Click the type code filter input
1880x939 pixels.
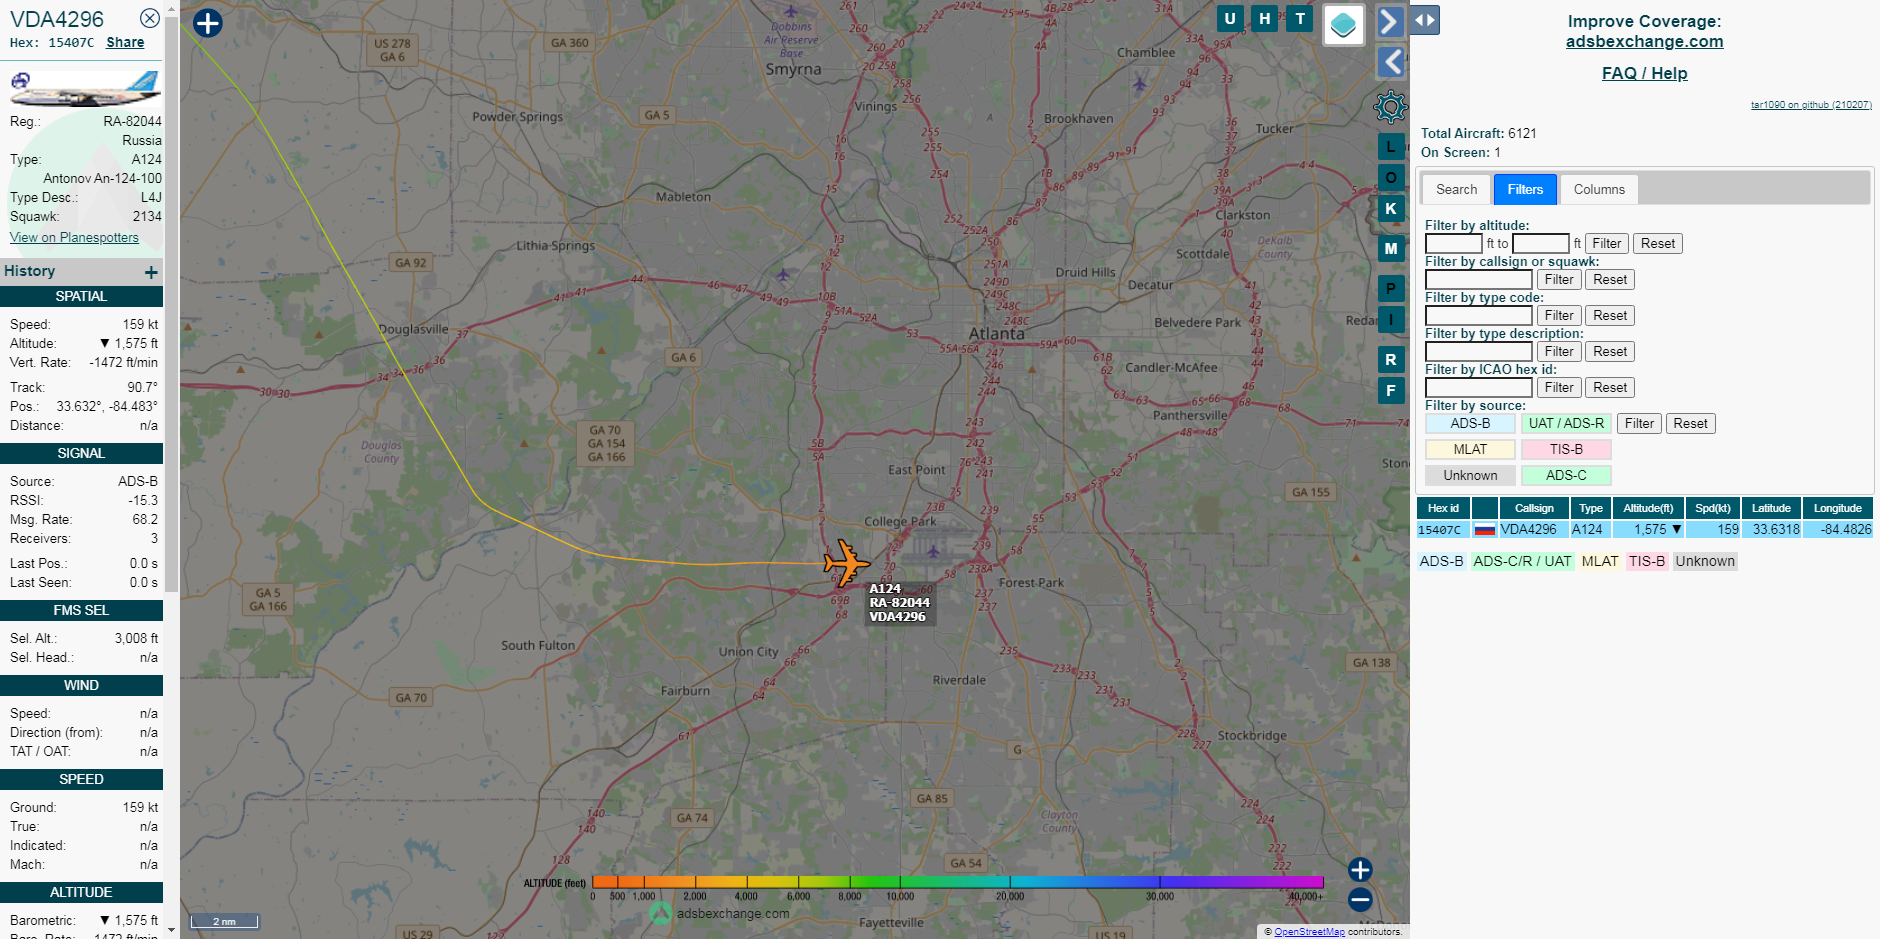1478,315
